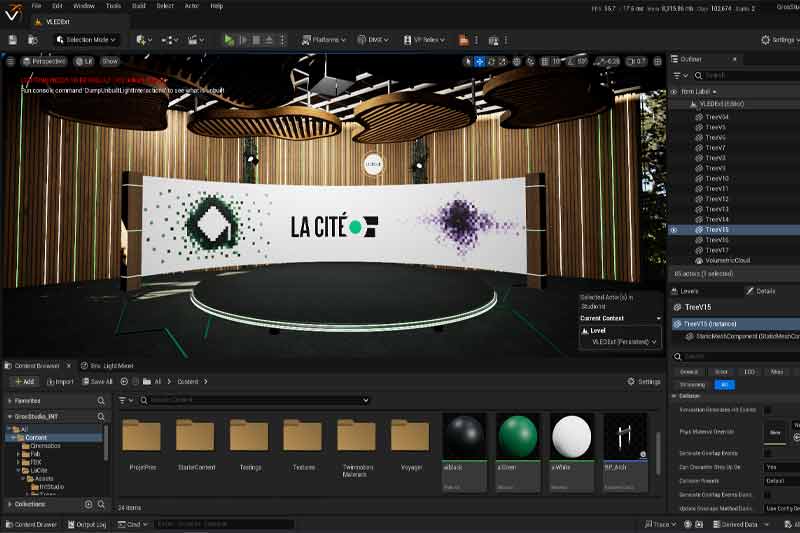Click the Eject from player icon
Screen dimensions: 800x533
point(268,40)
